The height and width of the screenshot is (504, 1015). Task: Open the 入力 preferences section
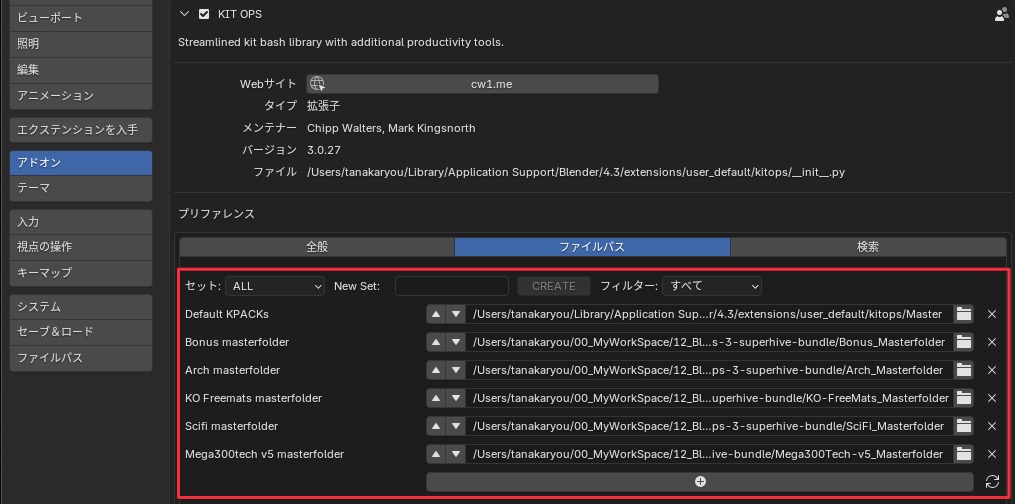coord(81,222)
